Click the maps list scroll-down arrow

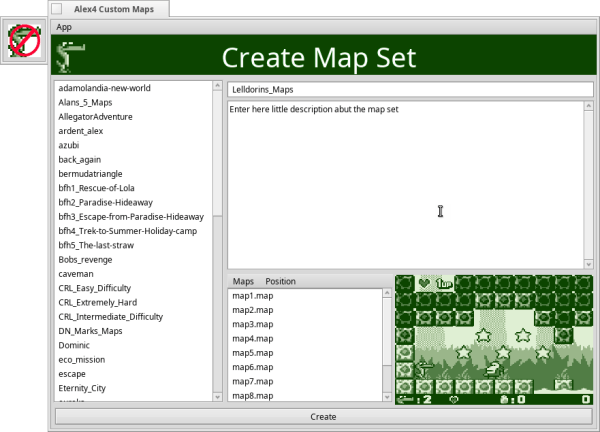[x=389, y=396]
